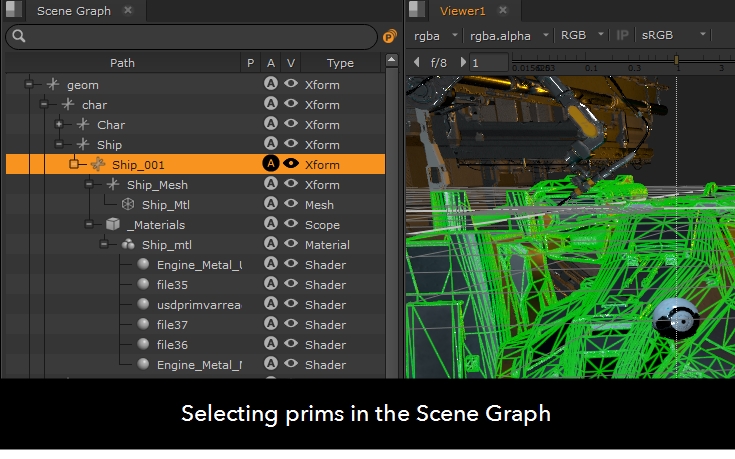Click the IP button in viewer toolbar
This screenshot has width=735, height=459.
(622, 35)
